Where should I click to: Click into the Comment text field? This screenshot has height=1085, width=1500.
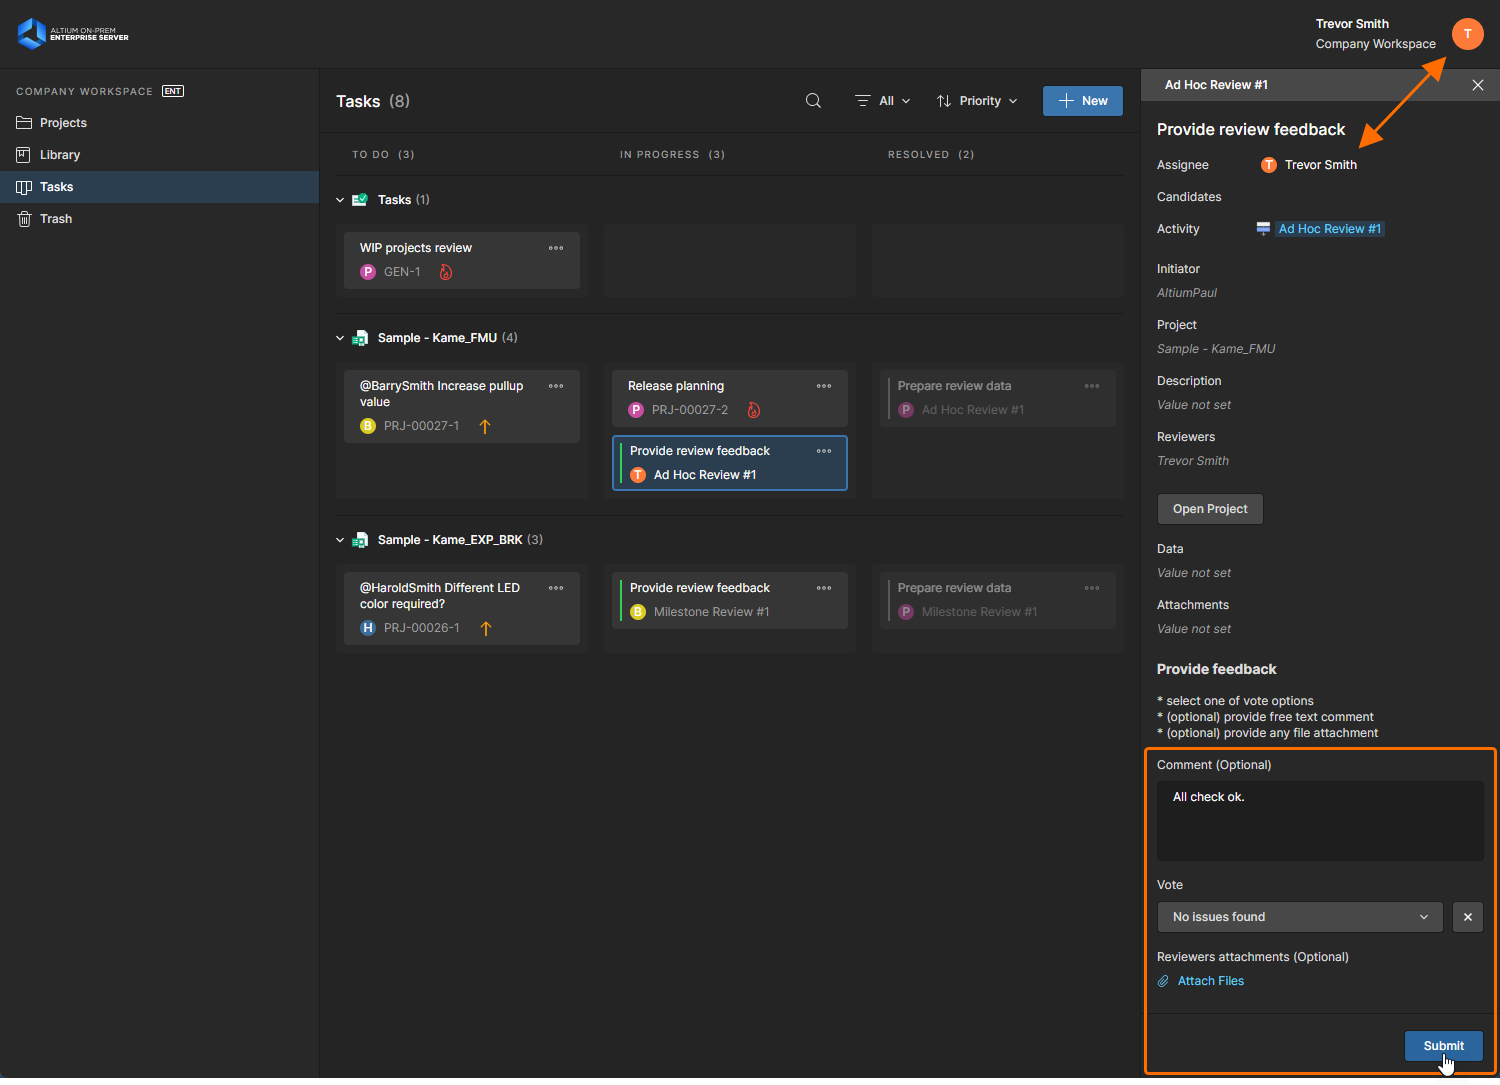pos(1319,821)
